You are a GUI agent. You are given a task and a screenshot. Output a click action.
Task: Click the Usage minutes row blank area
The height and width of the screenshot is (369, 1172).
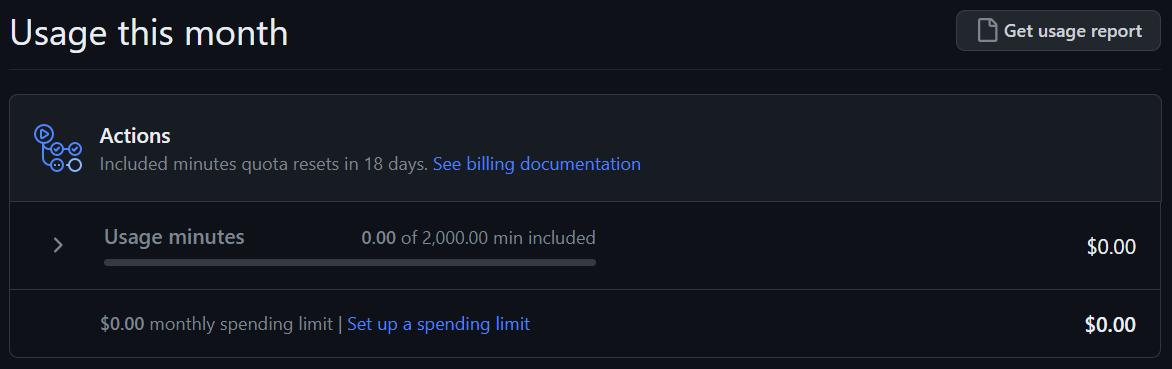(822, 245)
